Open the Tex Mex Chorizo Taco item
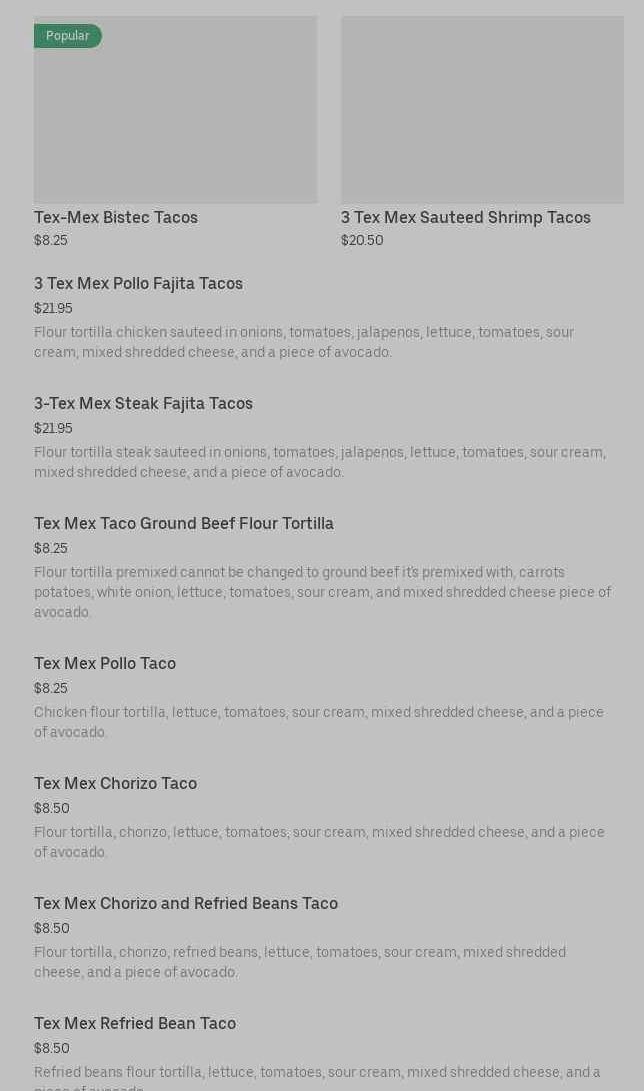Viewport: 644px width, 1091px height. tap(115, 784)
